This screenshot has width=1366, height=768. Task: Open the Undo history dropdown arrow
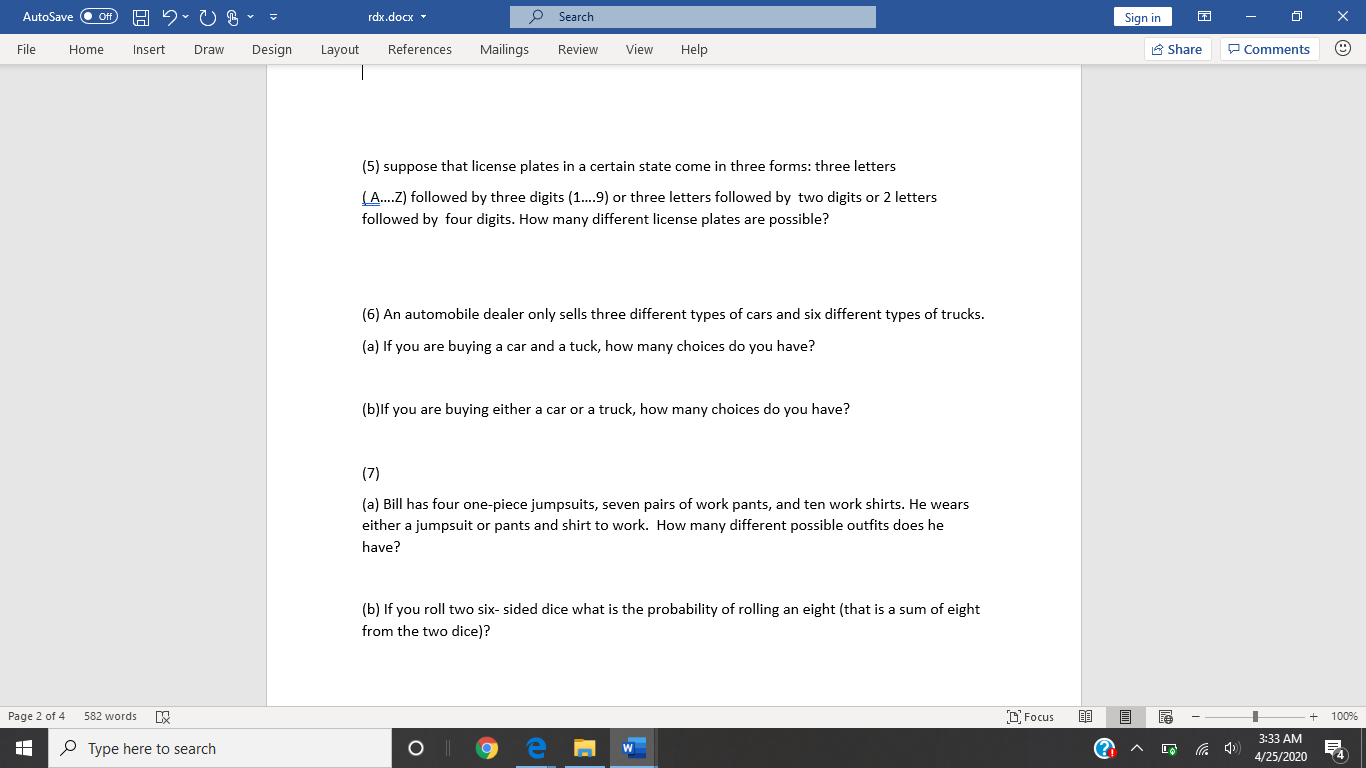coord(184,16)
